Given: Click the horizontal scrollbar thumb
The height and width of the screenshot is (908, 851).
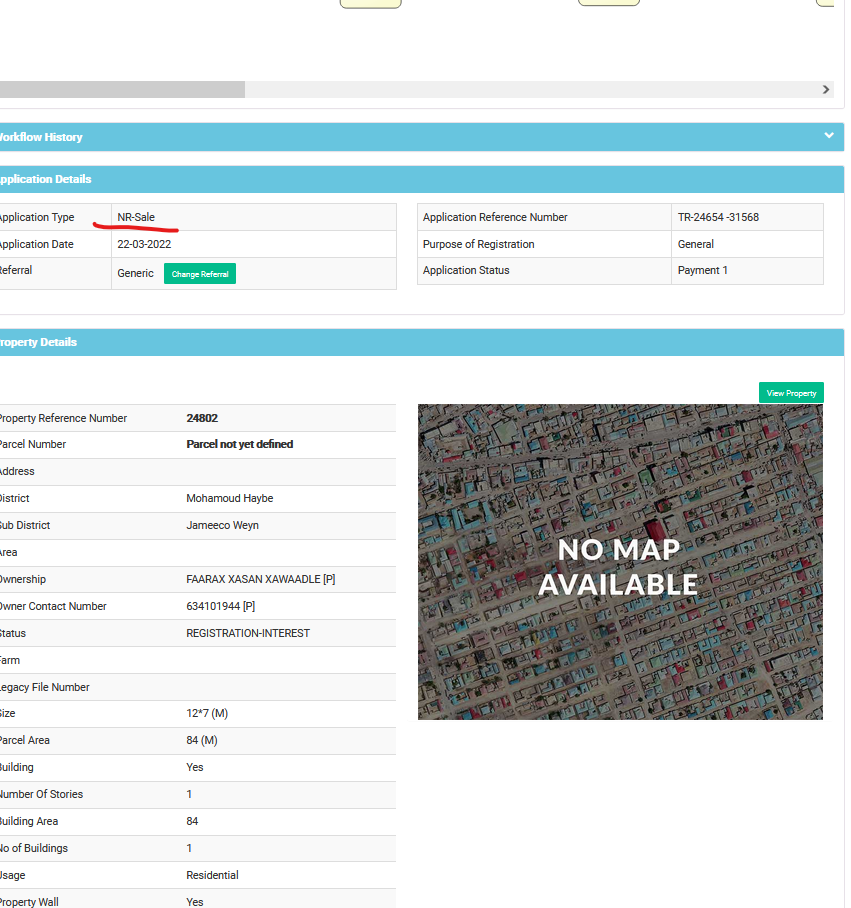Looking at the screenshot, I should (x=122, y=89).
